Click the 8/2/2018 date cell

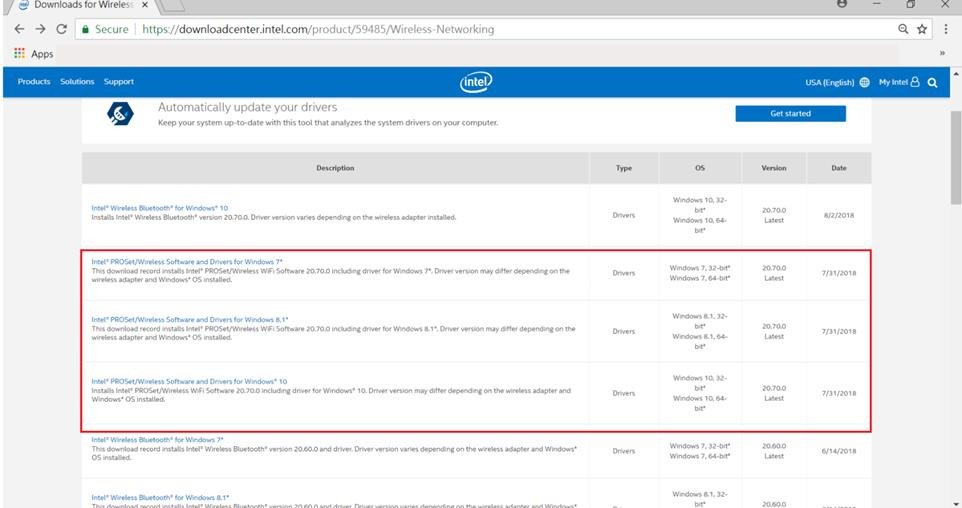coord(839,215)
